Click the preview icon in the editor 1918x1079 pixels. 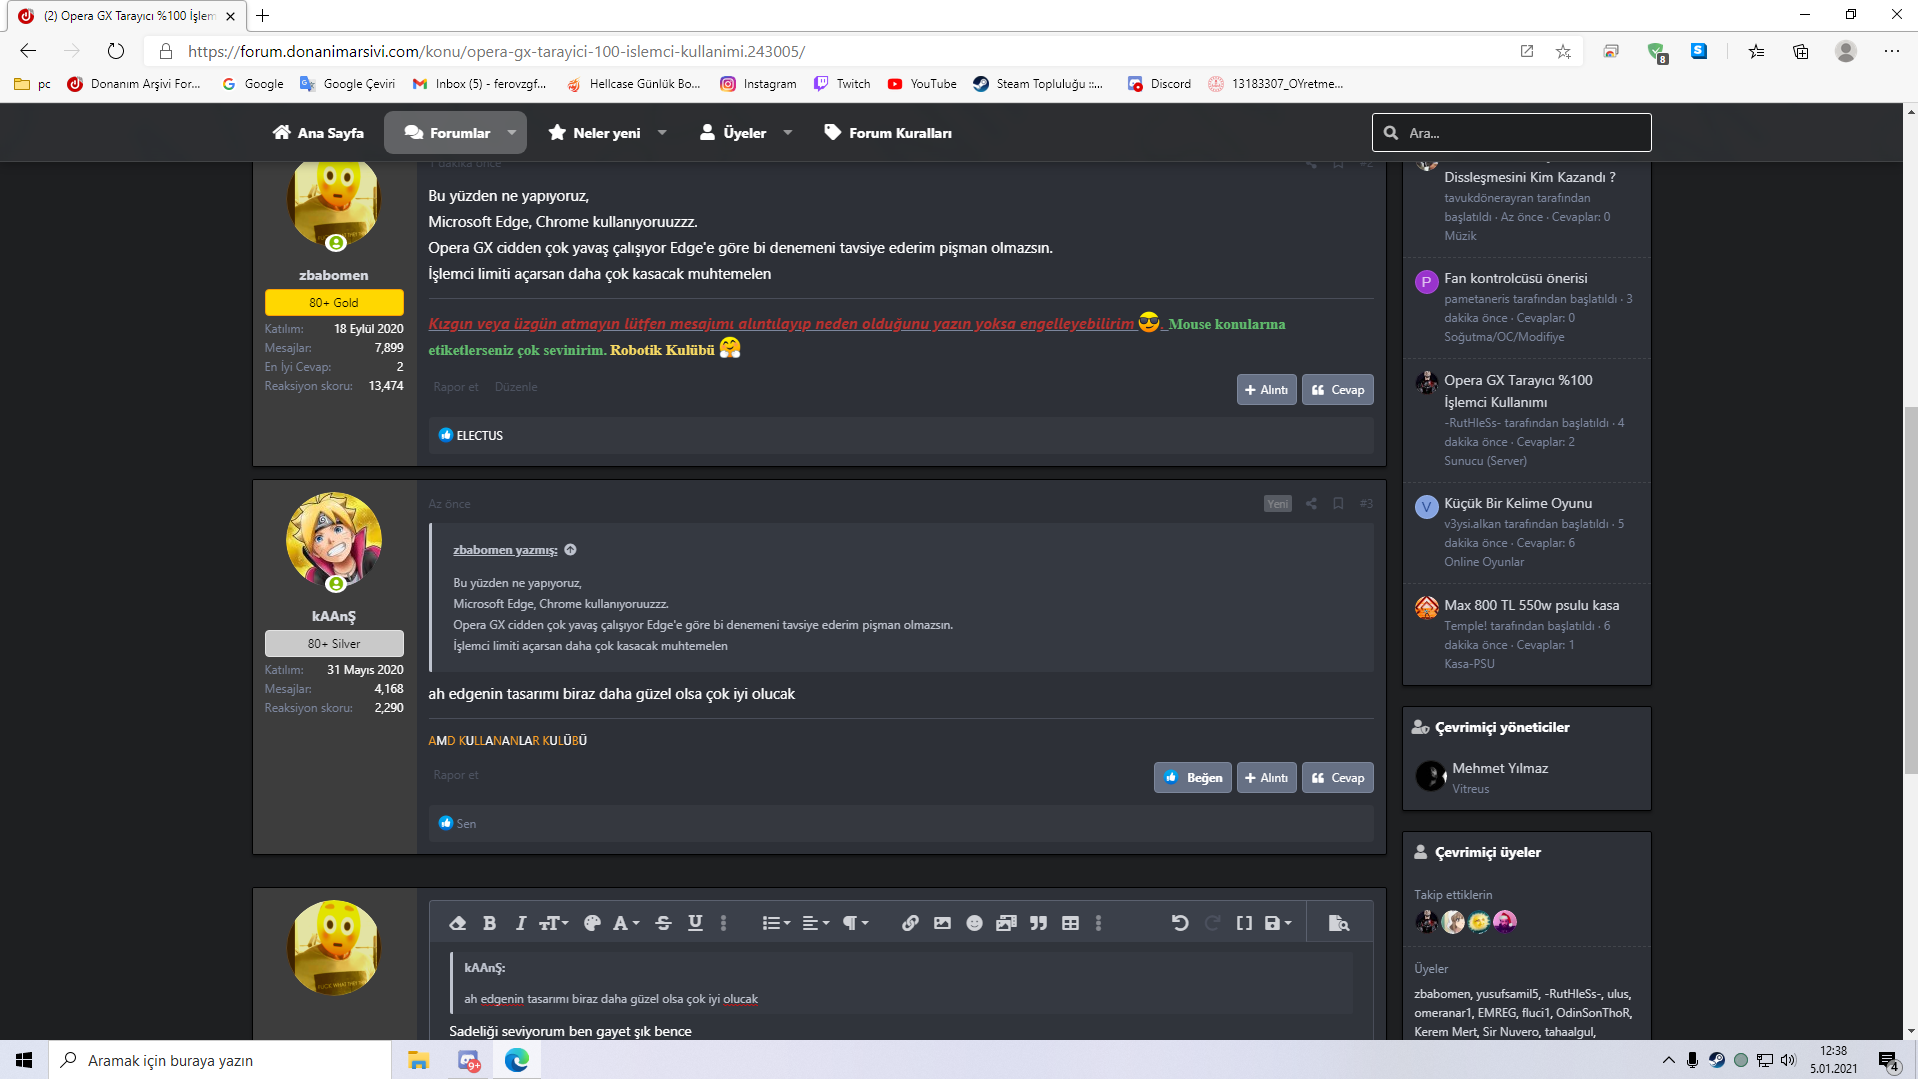point(1338,923)
